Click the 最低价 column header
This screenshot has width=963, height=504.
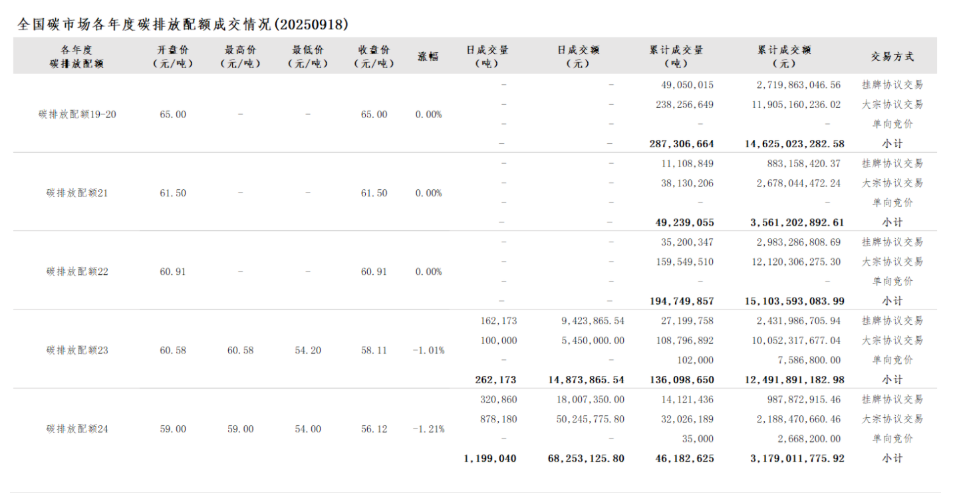[308, 56]
